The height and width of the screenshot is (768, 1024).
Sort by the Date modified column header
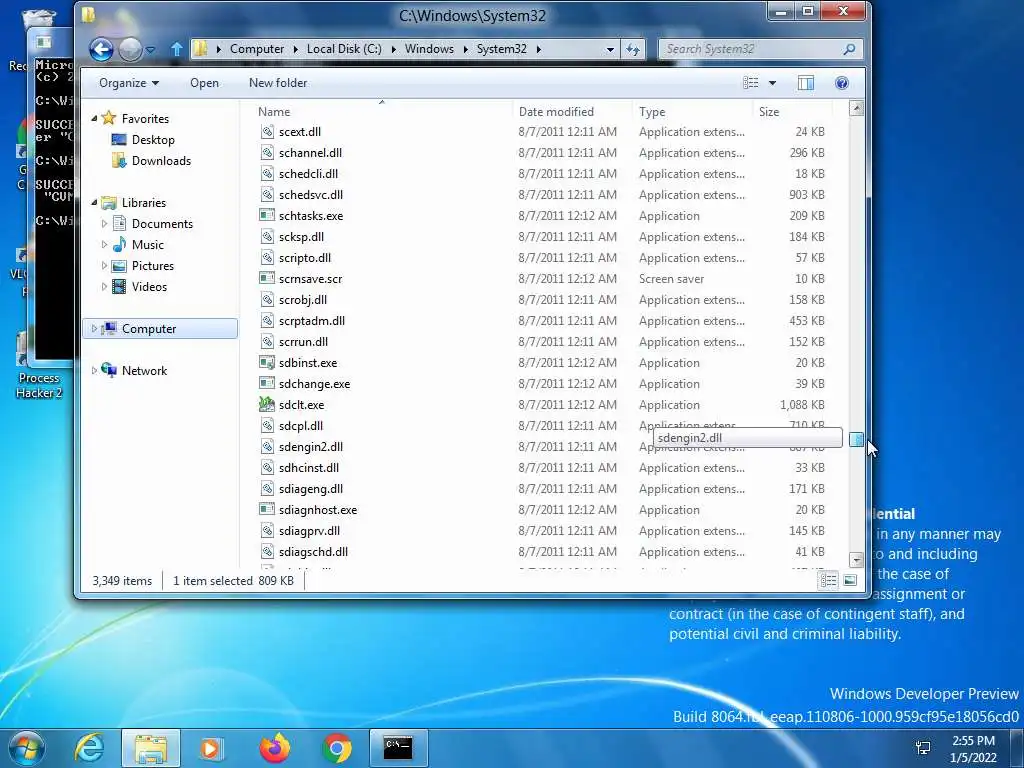571,112
